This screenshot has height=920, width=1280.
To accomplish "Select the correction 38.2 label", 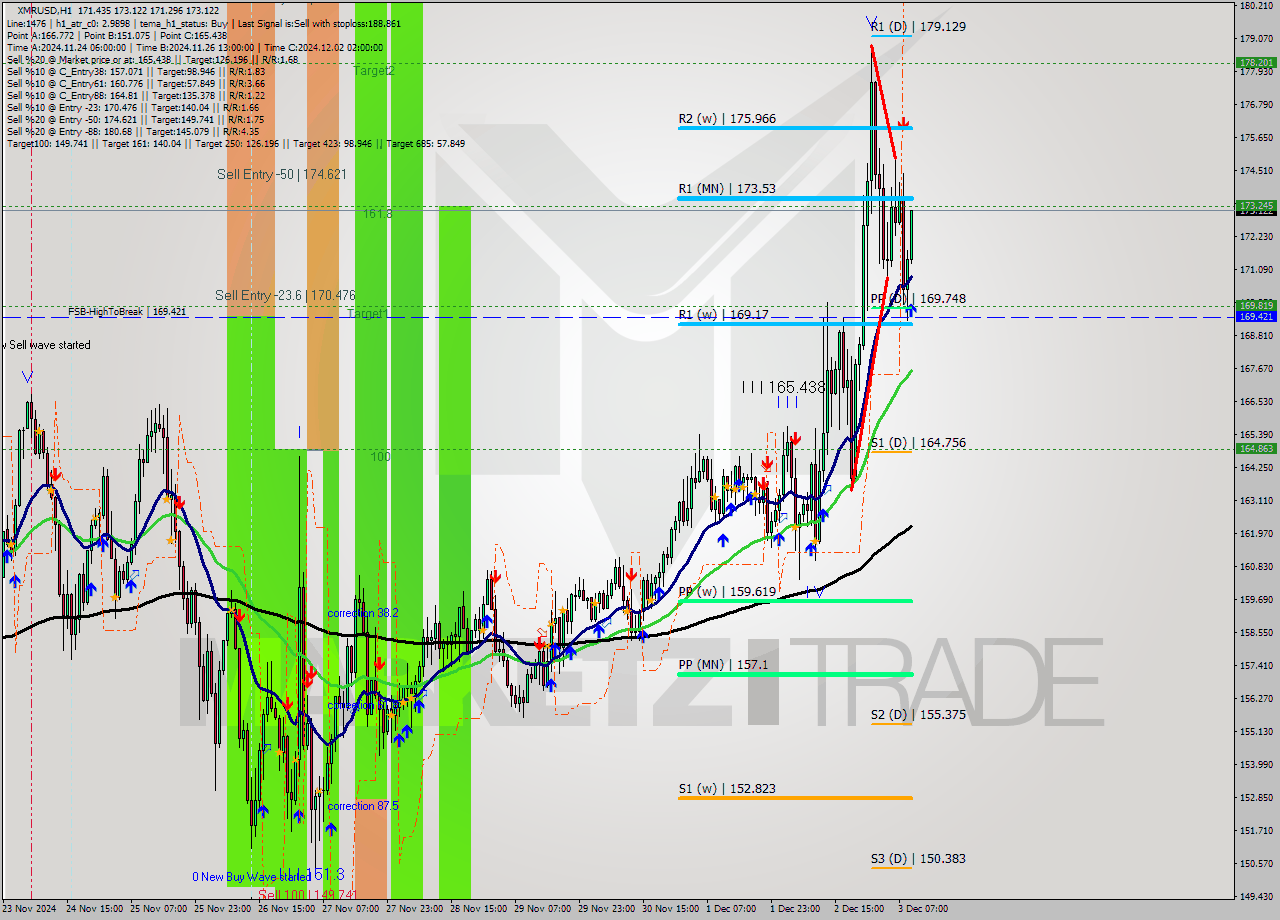I will click(x=364, y=613).
